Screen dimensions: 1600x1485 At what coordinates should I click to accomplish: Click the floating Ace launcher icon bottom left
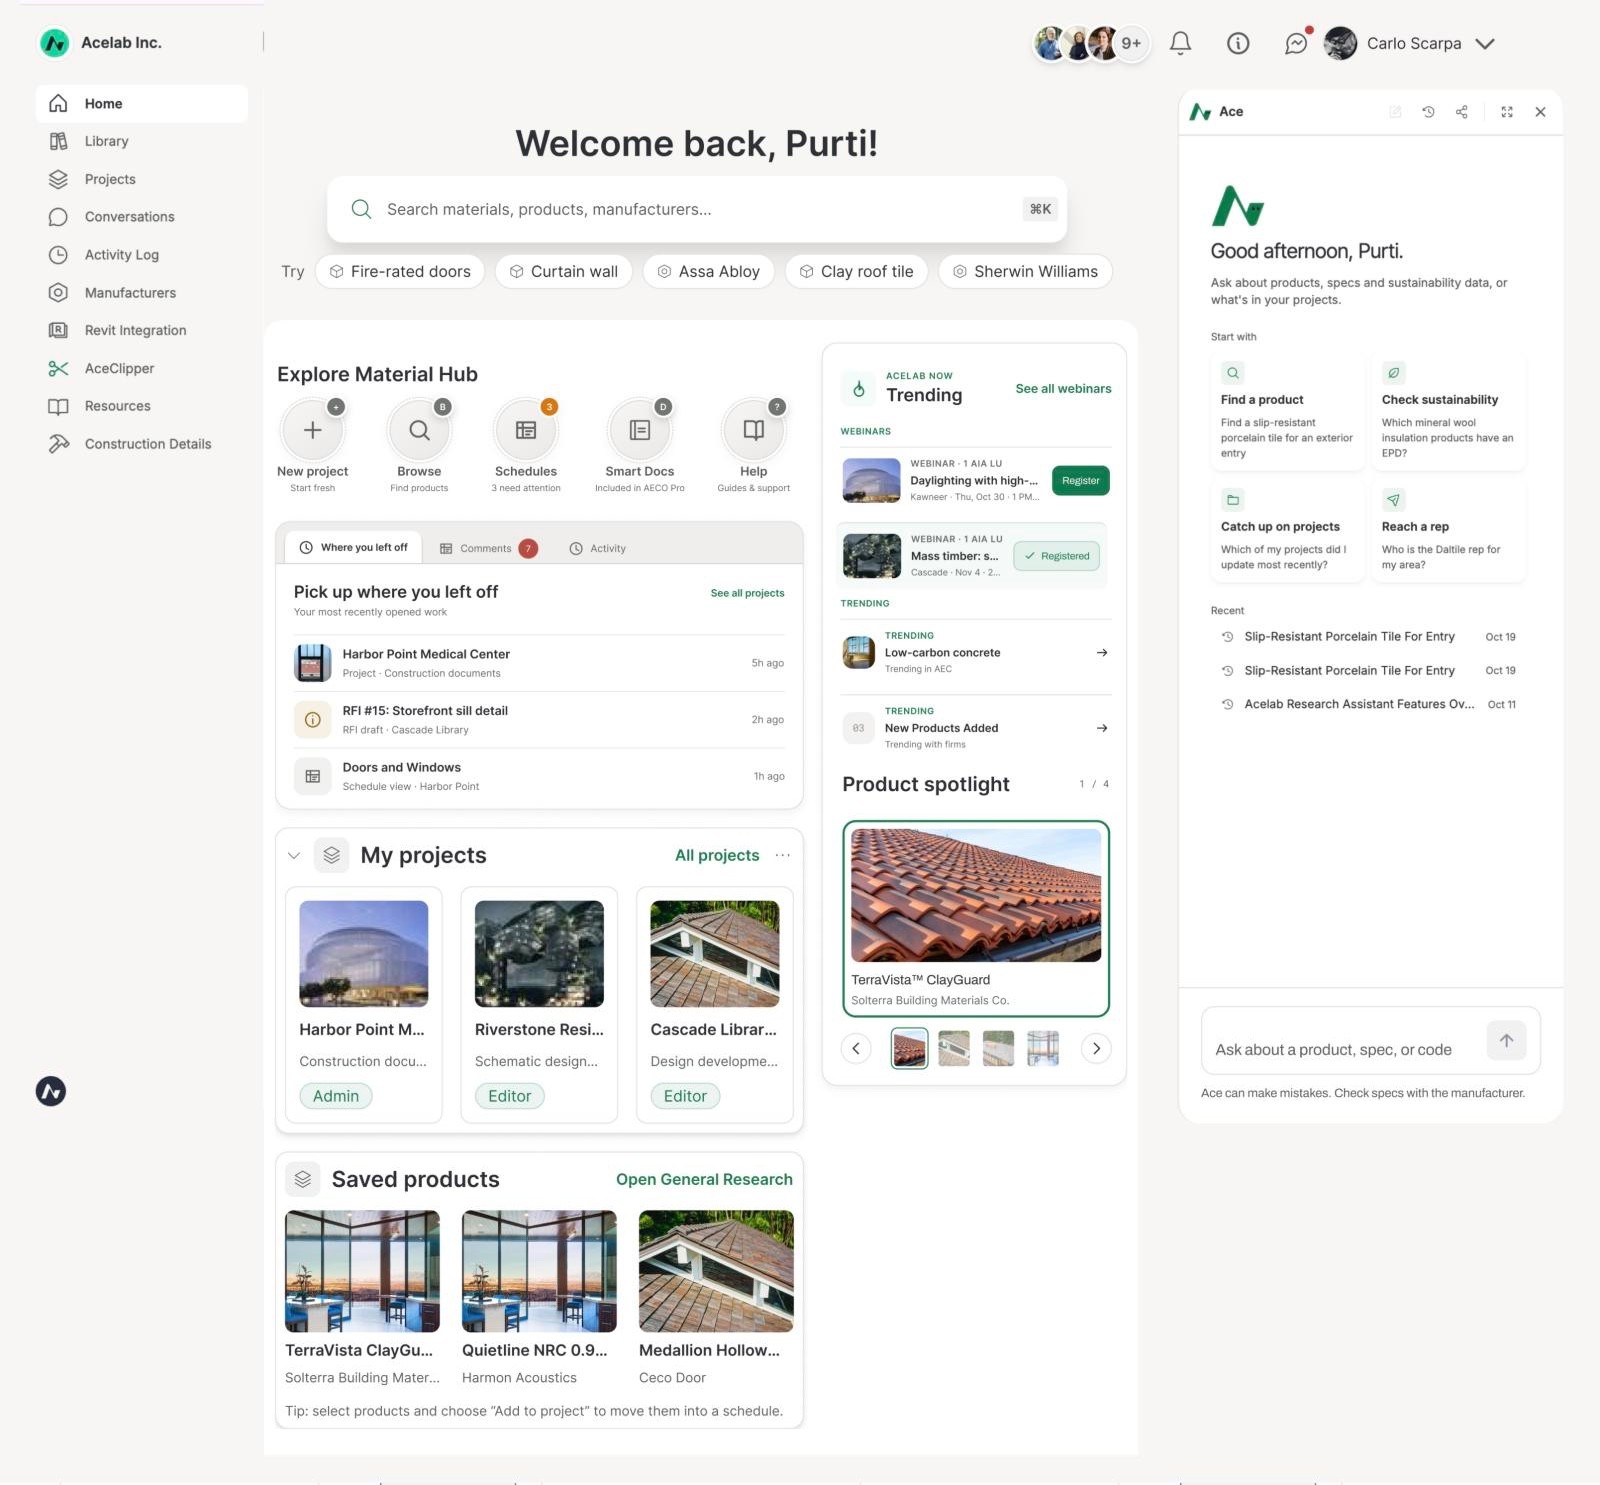pyautogui.click(x=51, y=1091)
